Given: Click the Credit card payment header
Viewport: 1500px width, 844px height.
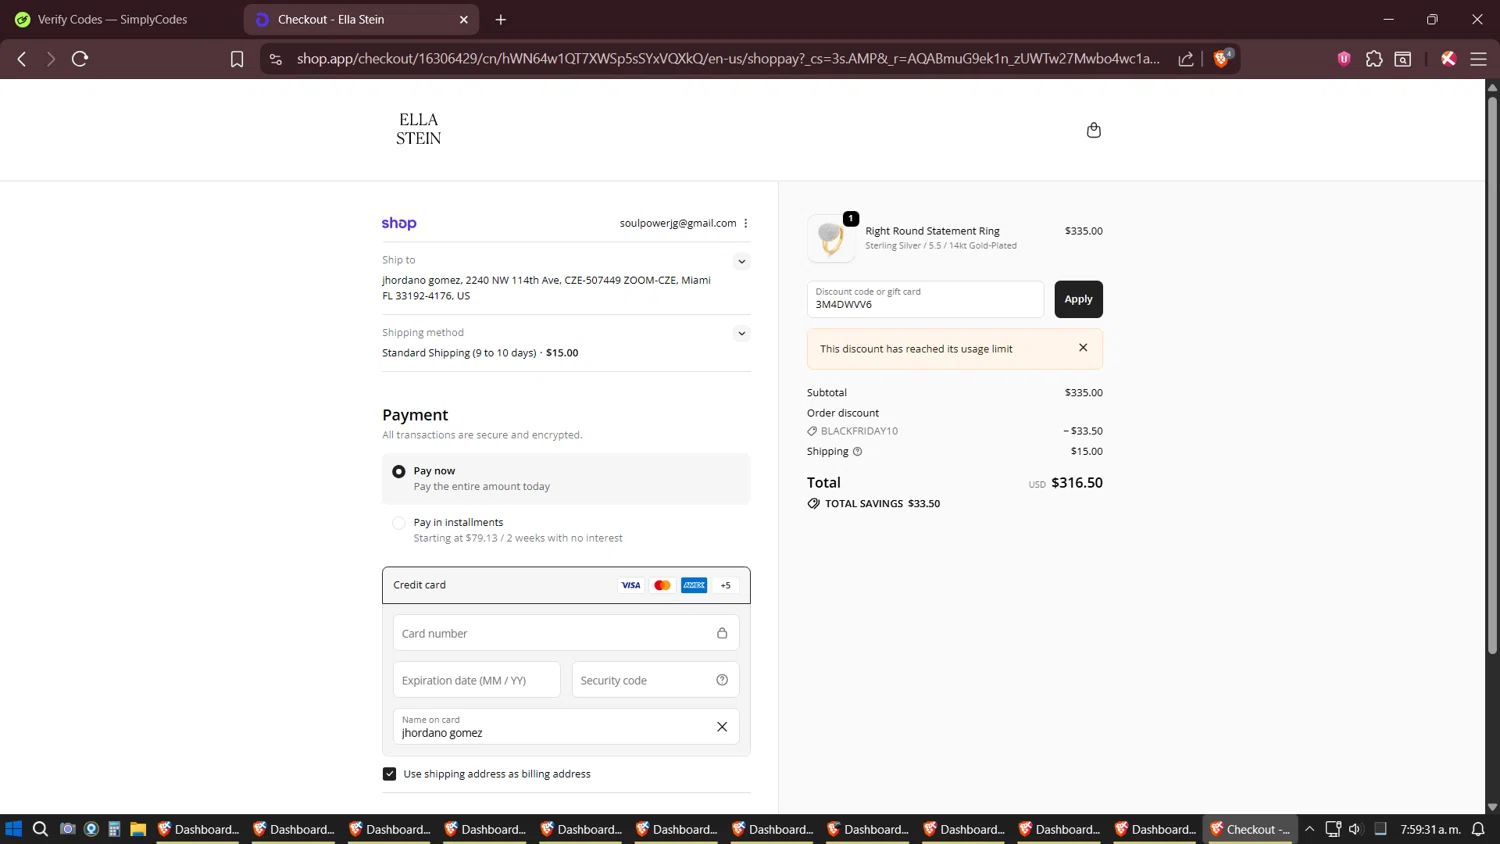Looking at the screenshot, I should pyautogui.click(x=566, y=585).
